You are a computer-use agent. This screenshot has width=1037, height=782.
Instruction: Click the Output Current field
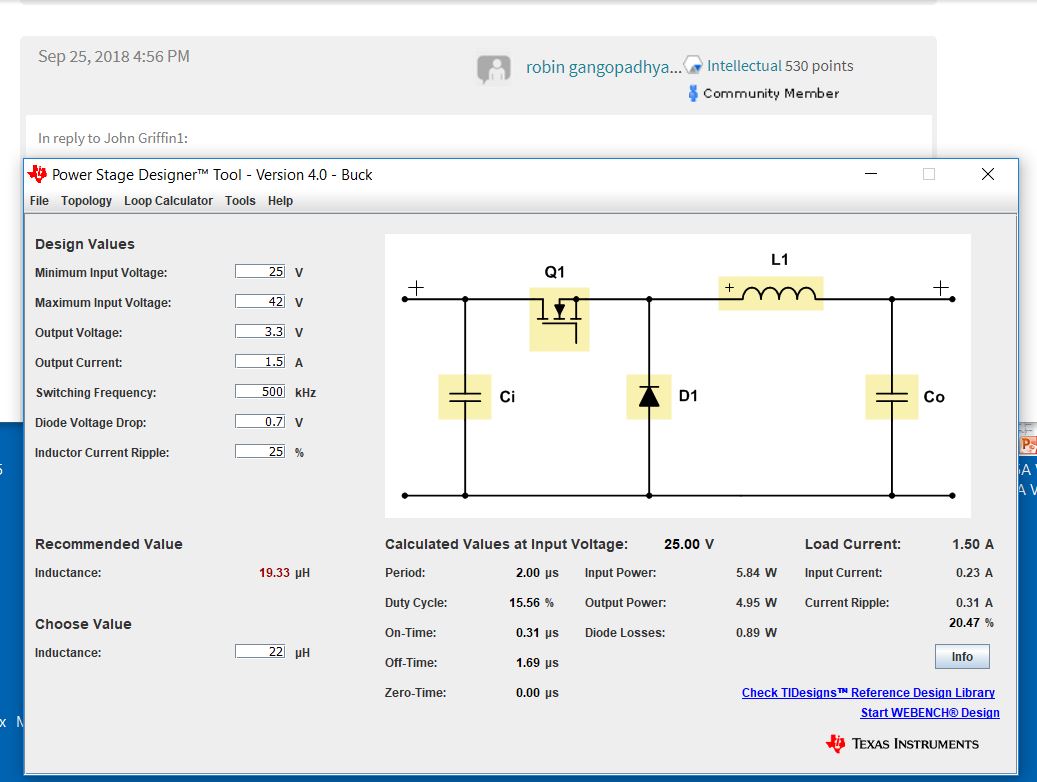point(260,361)
